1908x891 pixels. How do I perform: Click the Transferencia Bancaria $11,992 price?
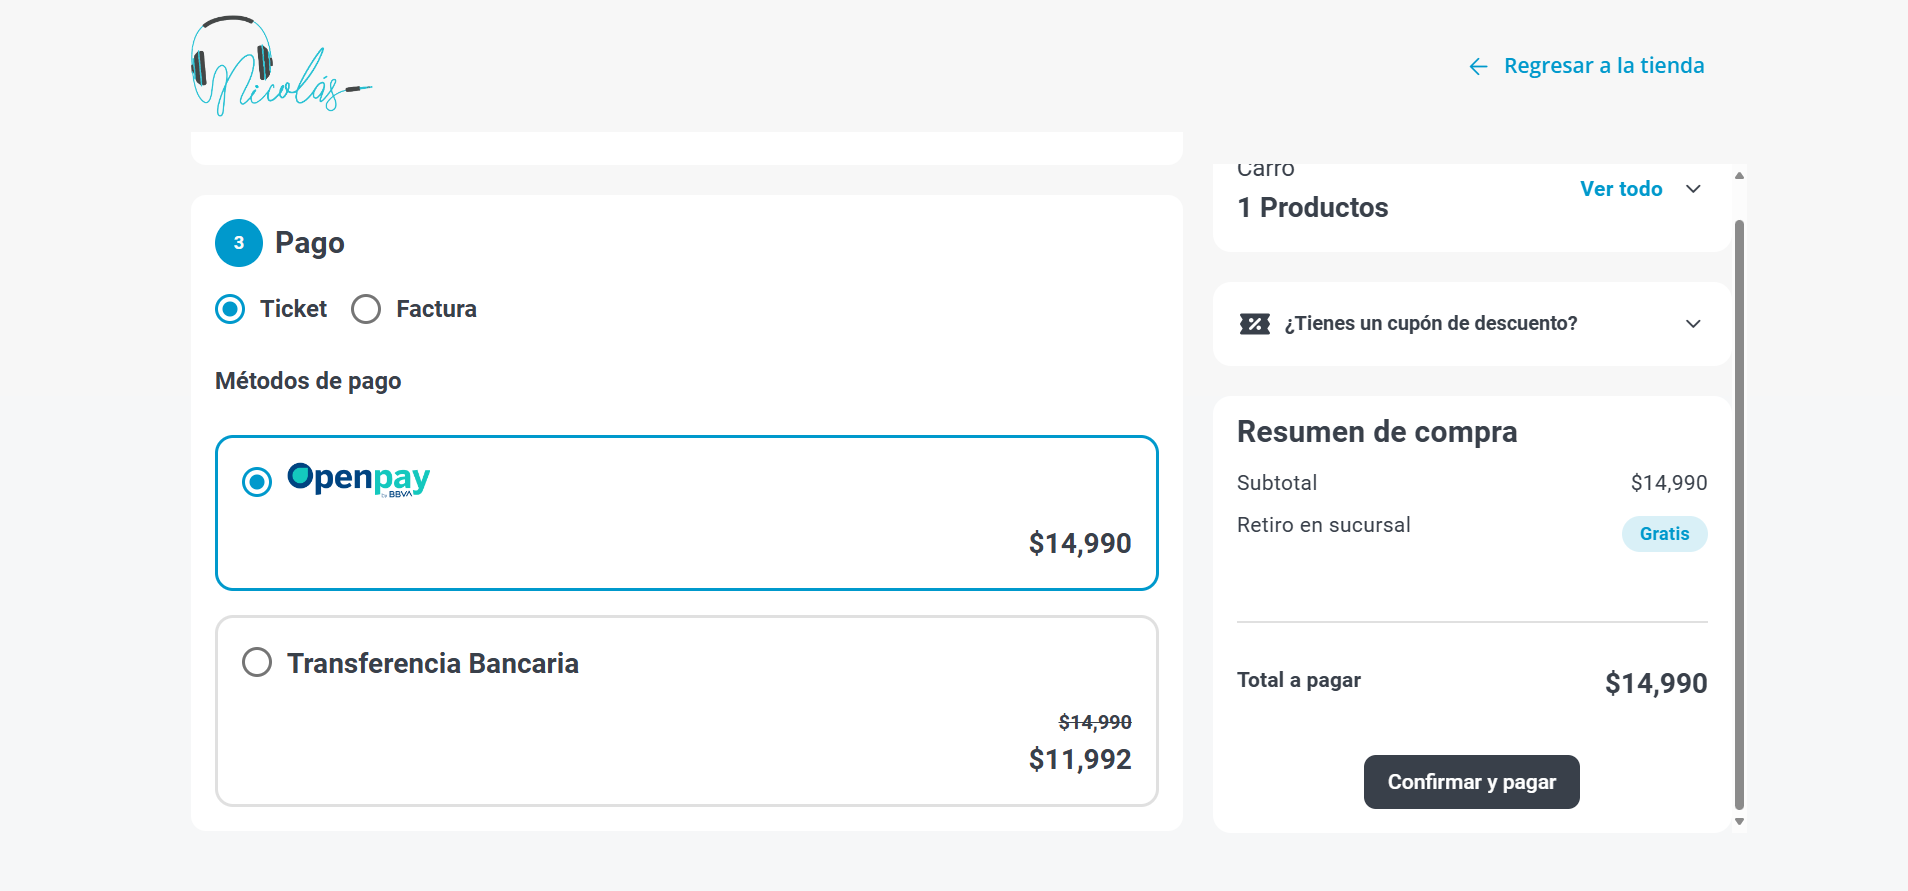pyautogui.click(x=1080, y=760)
